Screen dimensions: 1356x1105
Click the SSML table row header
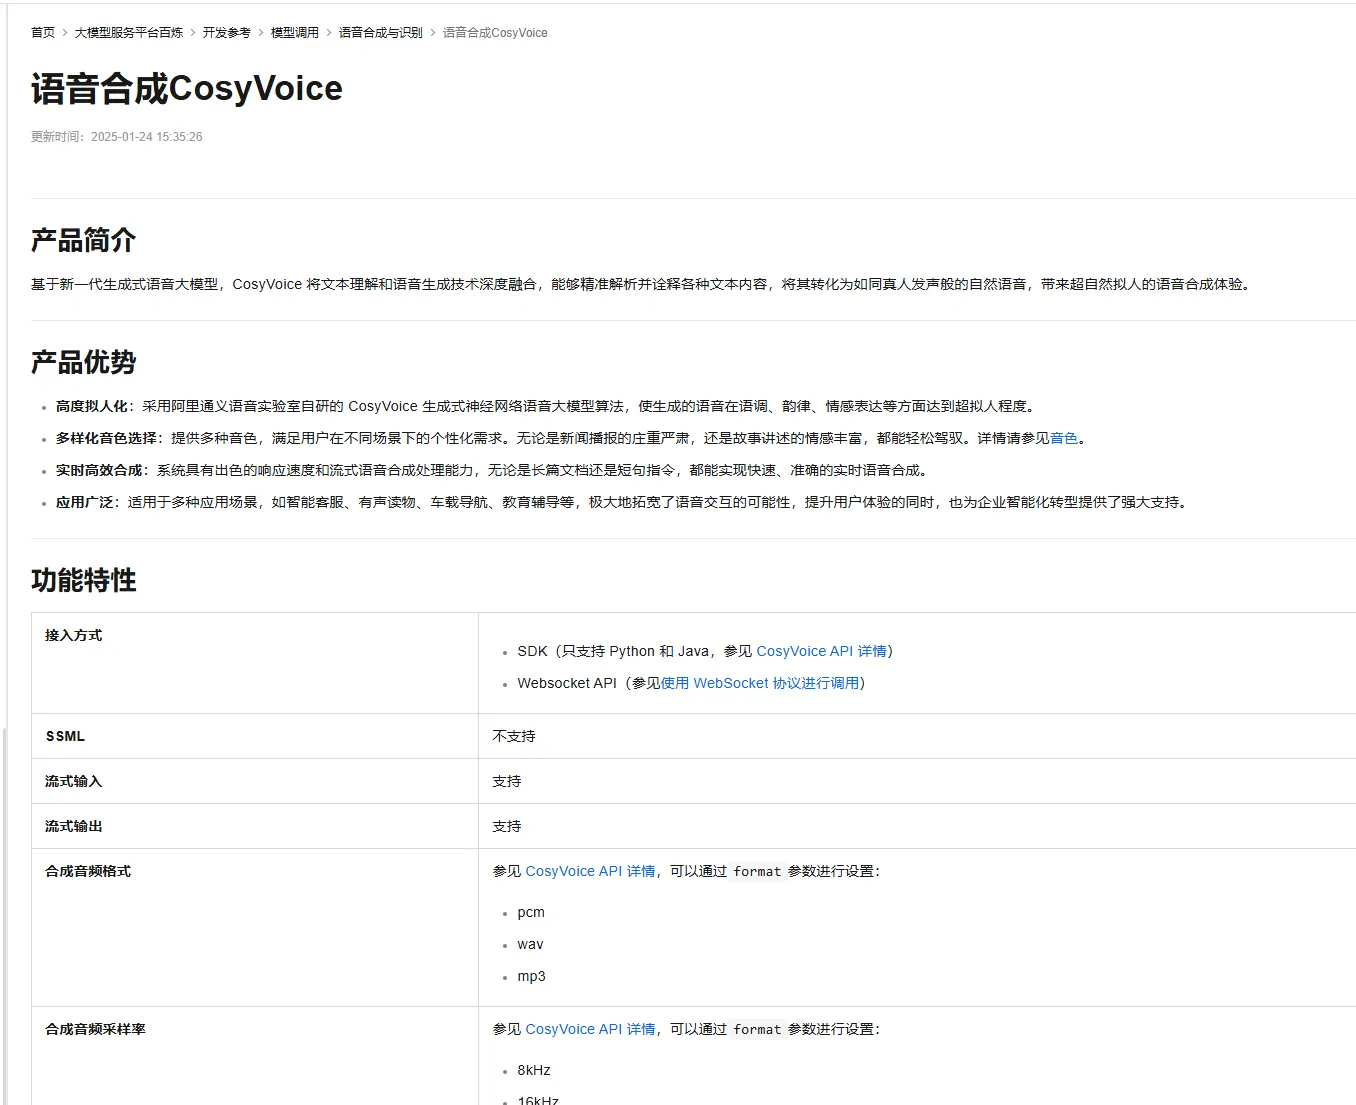click(65, 736)
